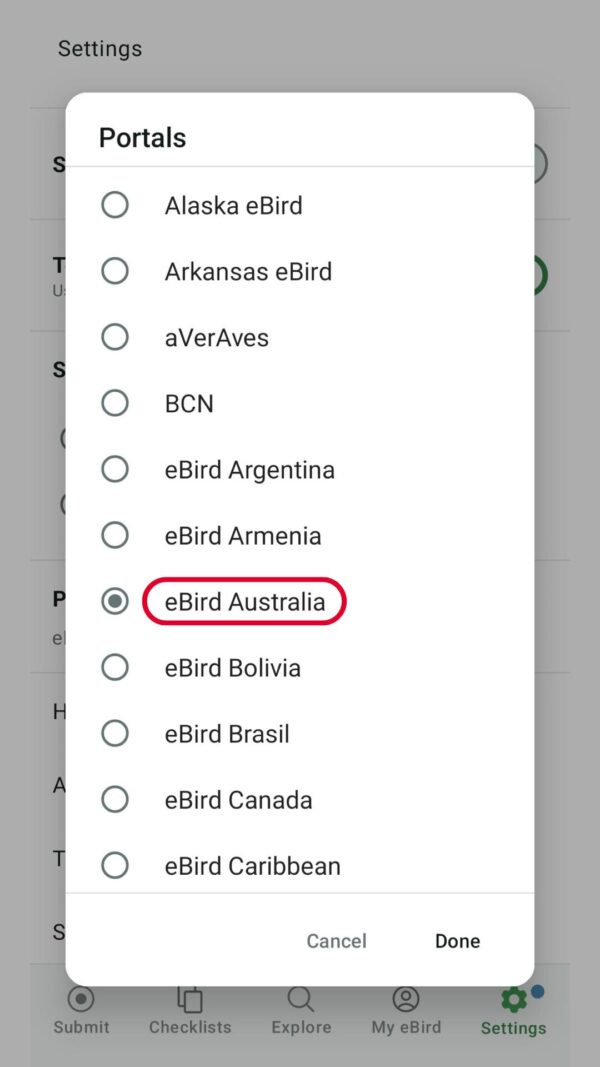Select the Arkansas eBird portal
This screenshot has width=600, height=1067.
[115, 271]
